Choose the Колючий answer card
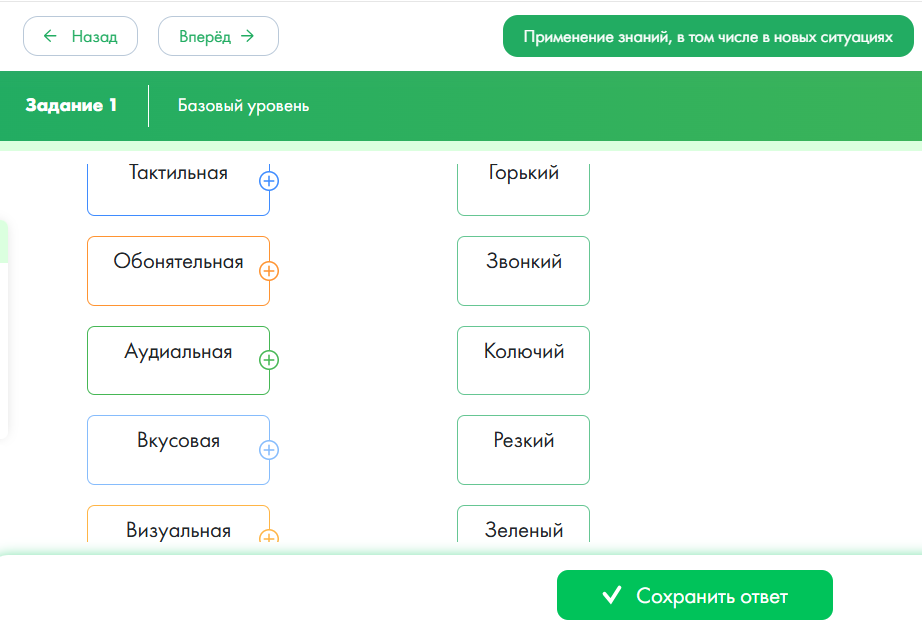Image resolution: width=922 pixels, height=630 pixels. click(x=523, y=360)
